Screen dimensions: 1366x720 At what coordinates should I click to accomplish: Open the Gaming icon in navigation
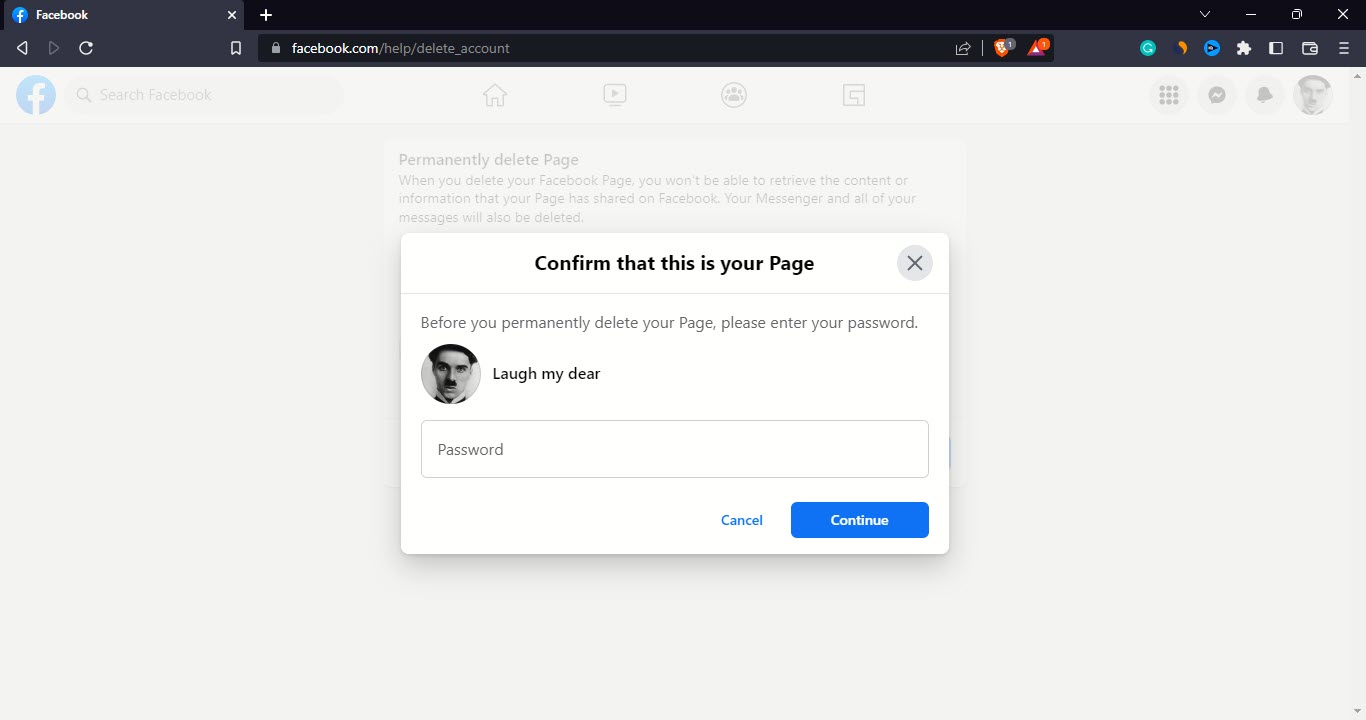[x=853, y=95]
